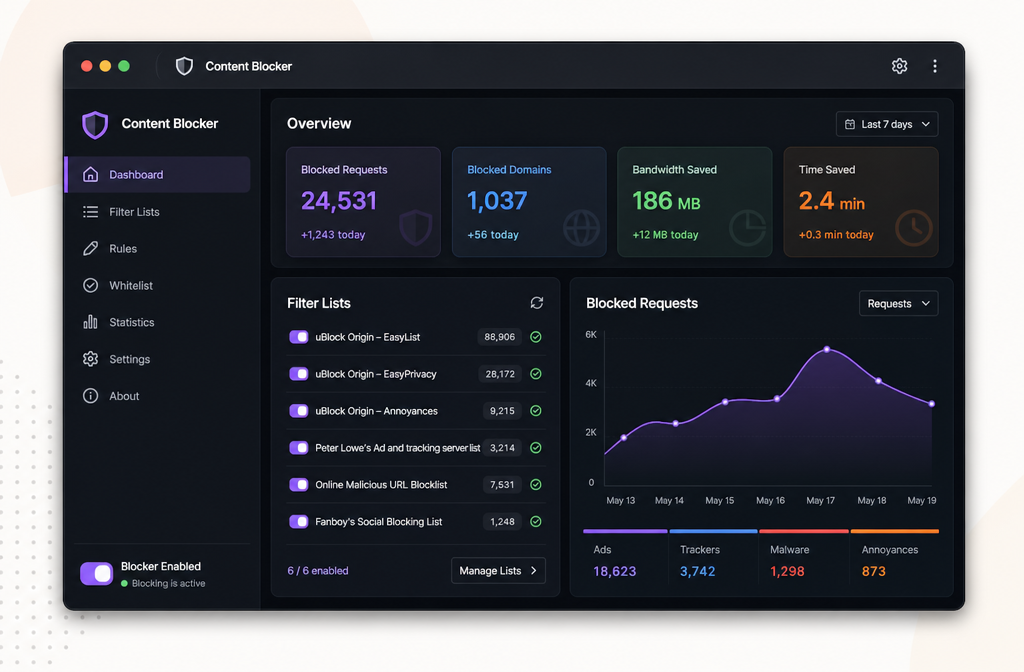Toggle Online Malicious URL Blocklist switch

coord(298,485)
